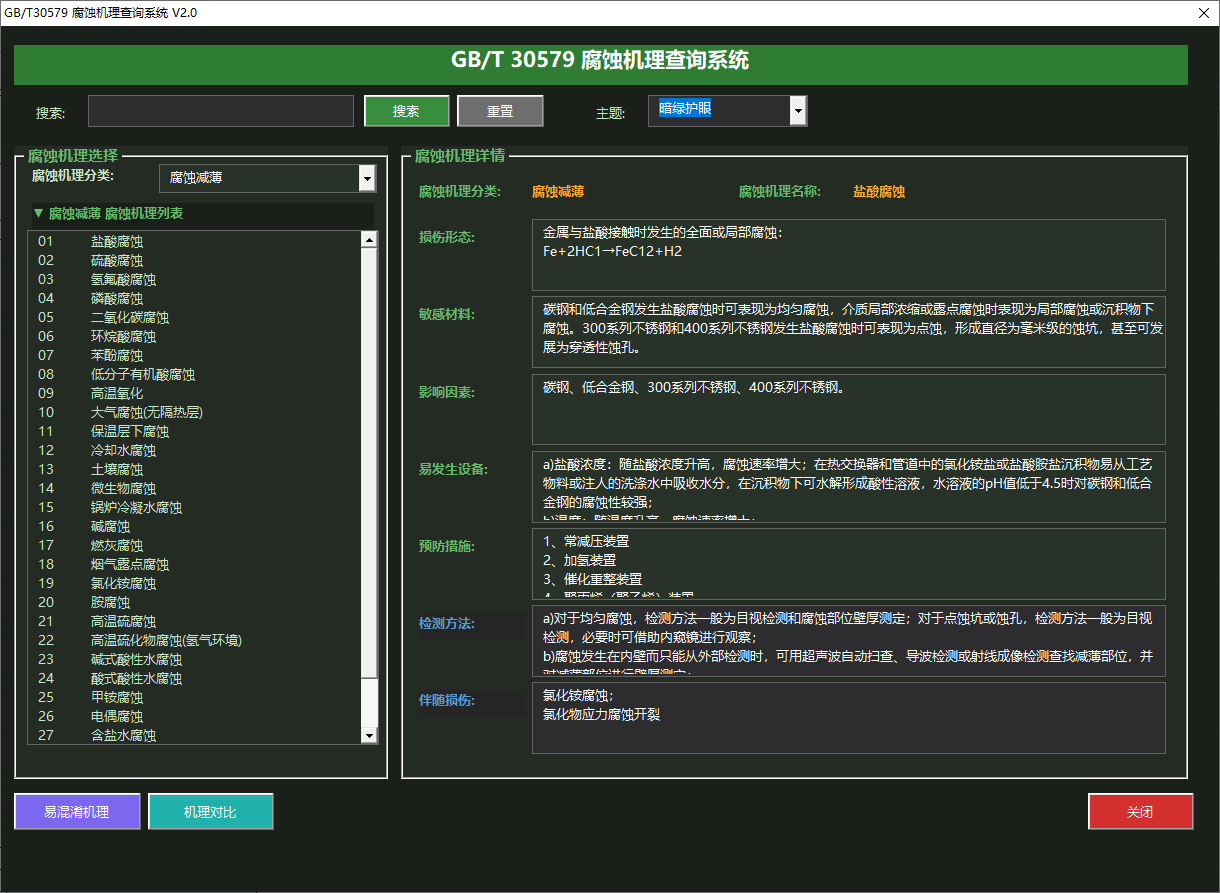The height and width of the screenshot is (893, 1220).
Task: Select 04 磷酸腐蚀 in the list
Action: pyautogui.click(x=195, y=298)
